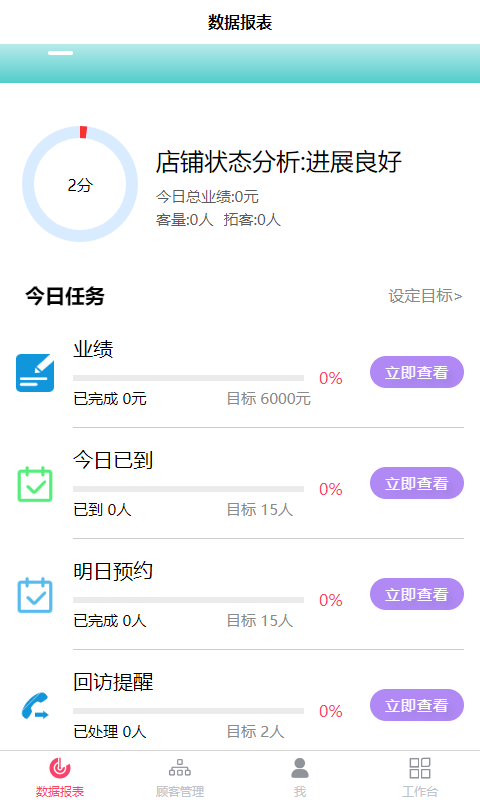Screen dimensions: 480x800
Task: Click 立即查看 button for 明日预约
Action: (417, 594)
